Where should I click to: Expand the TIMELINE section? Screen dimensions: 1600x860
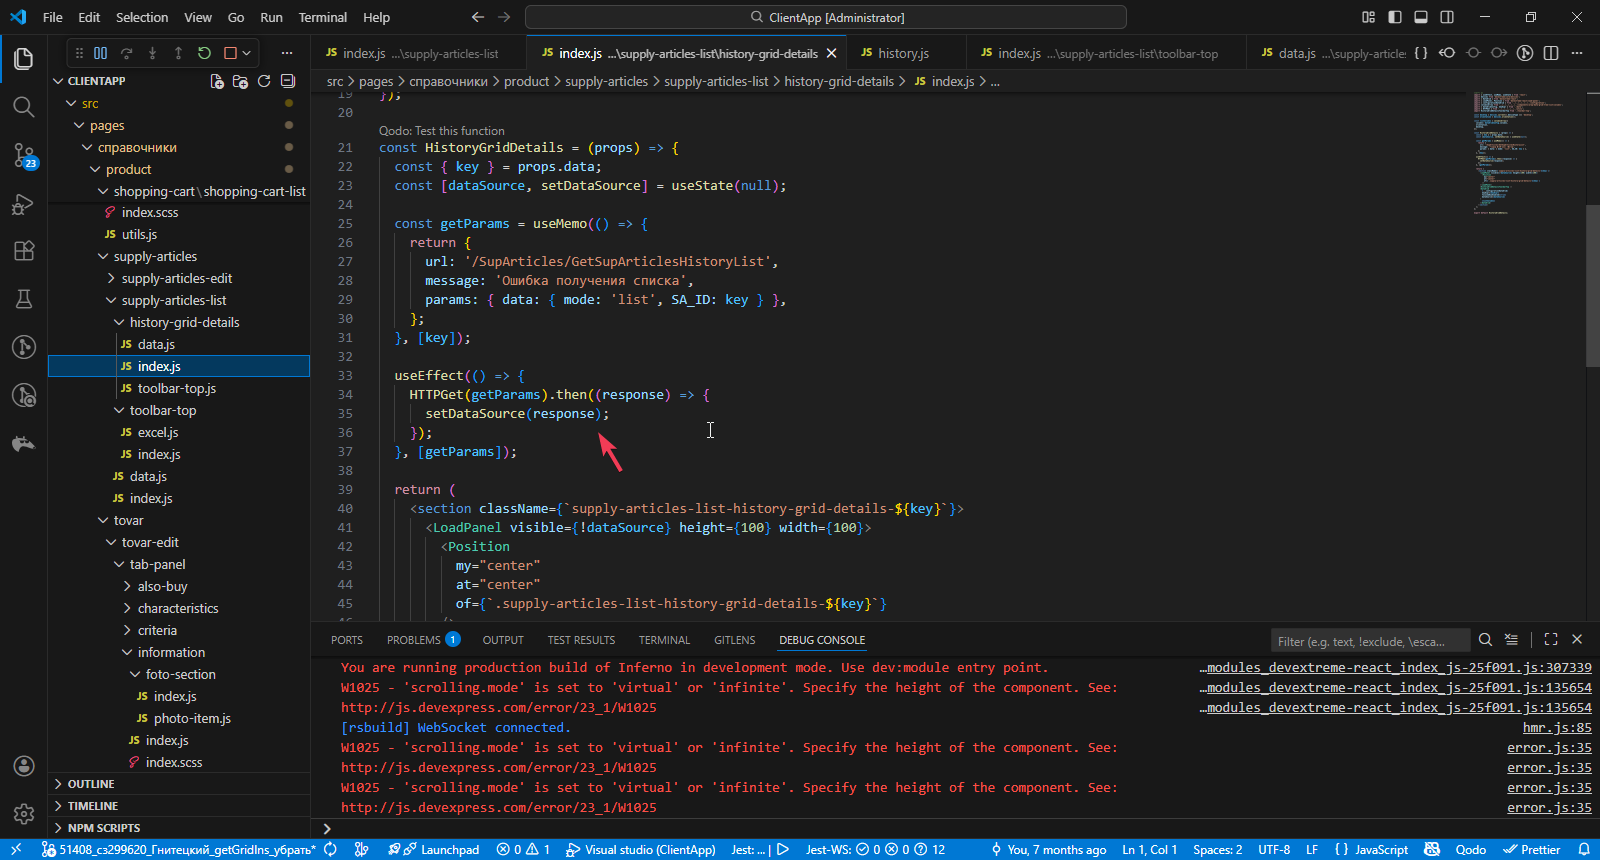92,806
